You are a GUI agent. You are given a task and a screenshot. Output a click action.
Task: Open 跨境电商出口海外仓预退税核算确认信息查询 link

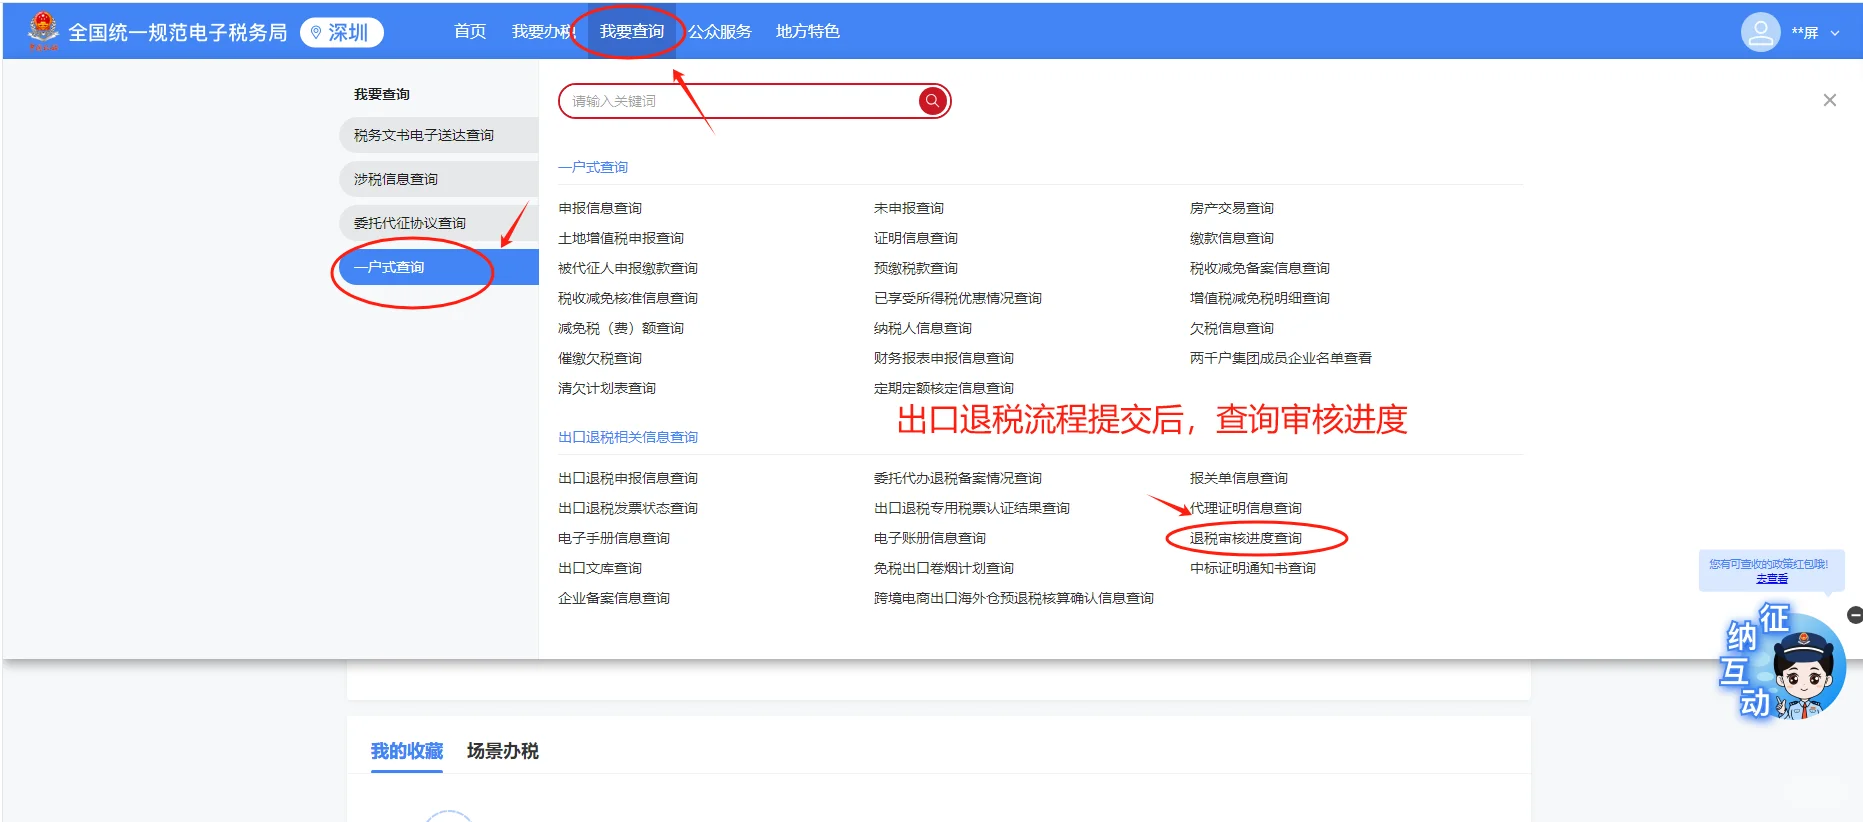tap(1014, 598)
